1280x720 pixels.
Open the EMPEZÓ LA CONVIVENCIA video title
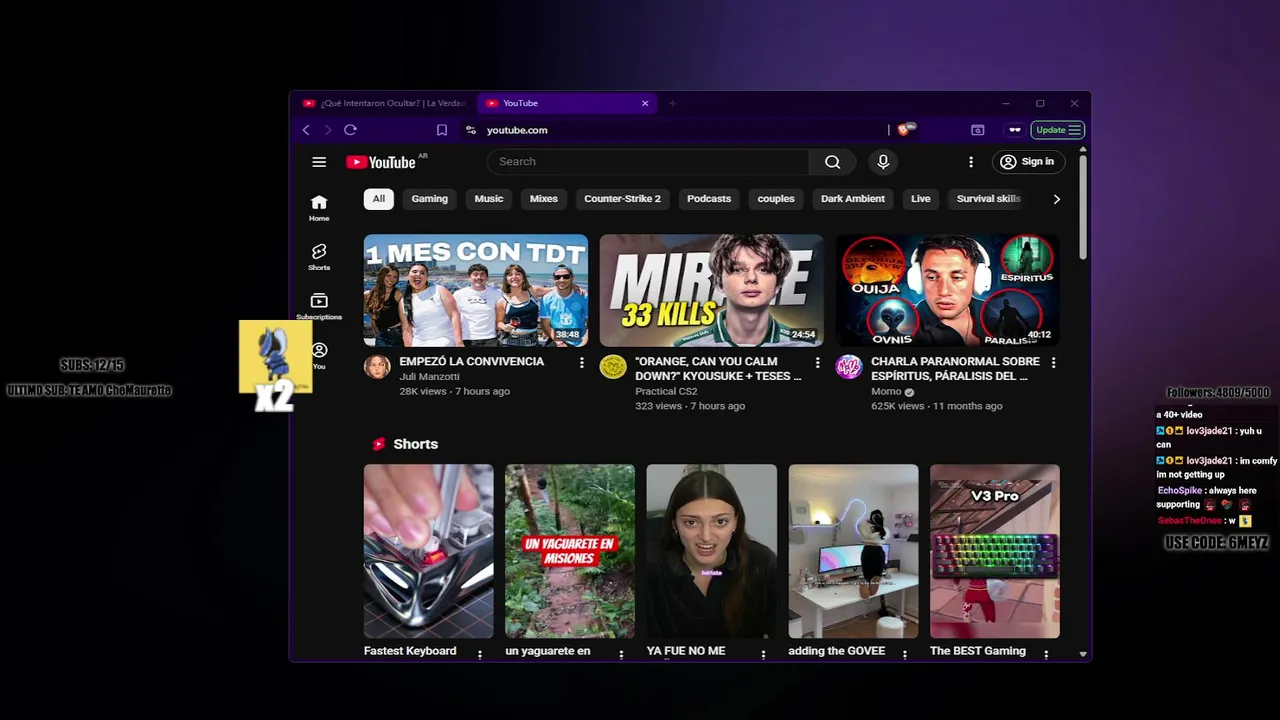click(472, 362)
